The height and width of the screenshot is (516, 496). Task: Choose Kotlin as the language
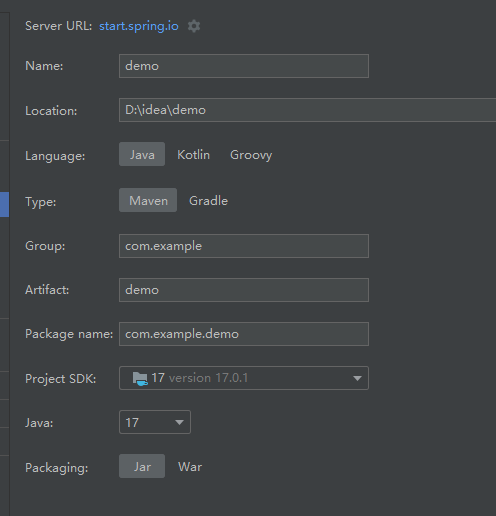193,155
